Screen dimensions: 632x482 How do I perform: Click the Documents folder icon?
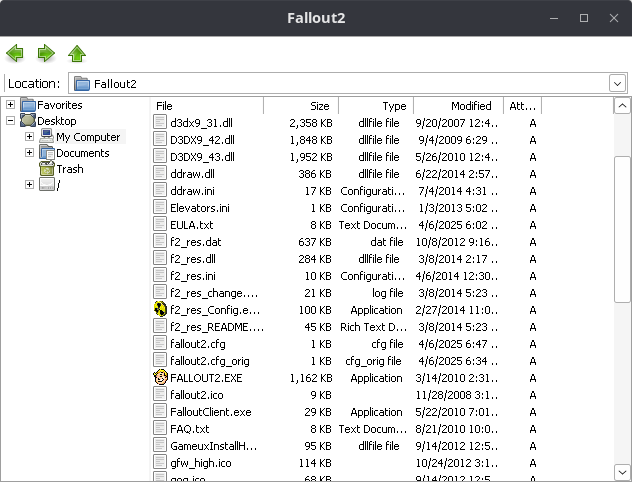click(47, 153)
